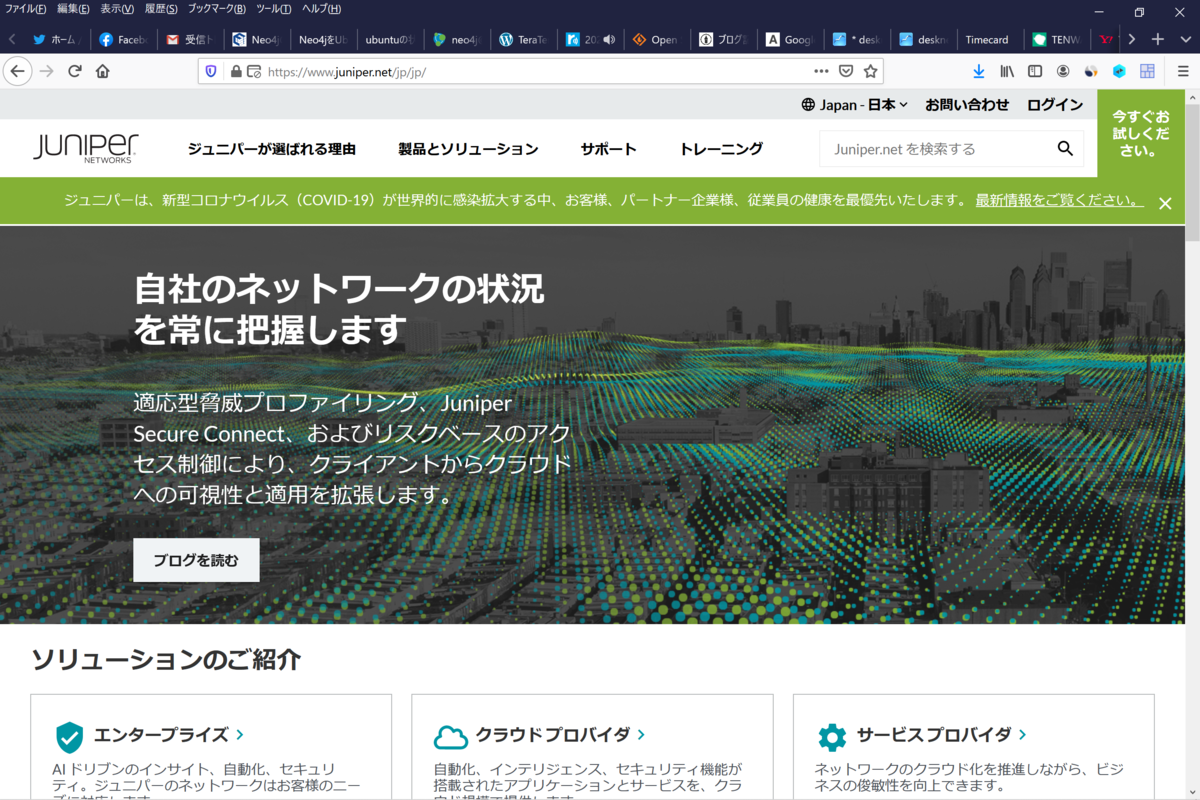
Task: Open the Firefox account icon
Action: pos(1063,71)
